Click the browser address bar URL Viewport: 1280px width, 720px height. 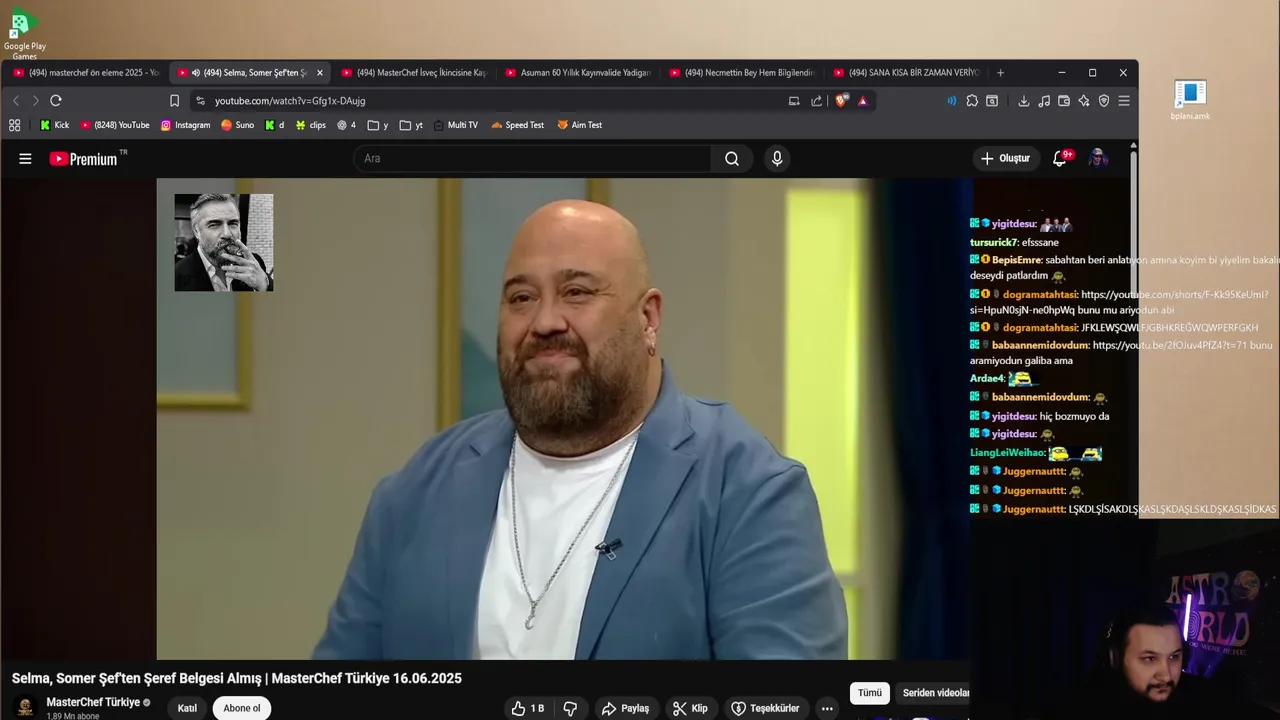tap(290, 101)
